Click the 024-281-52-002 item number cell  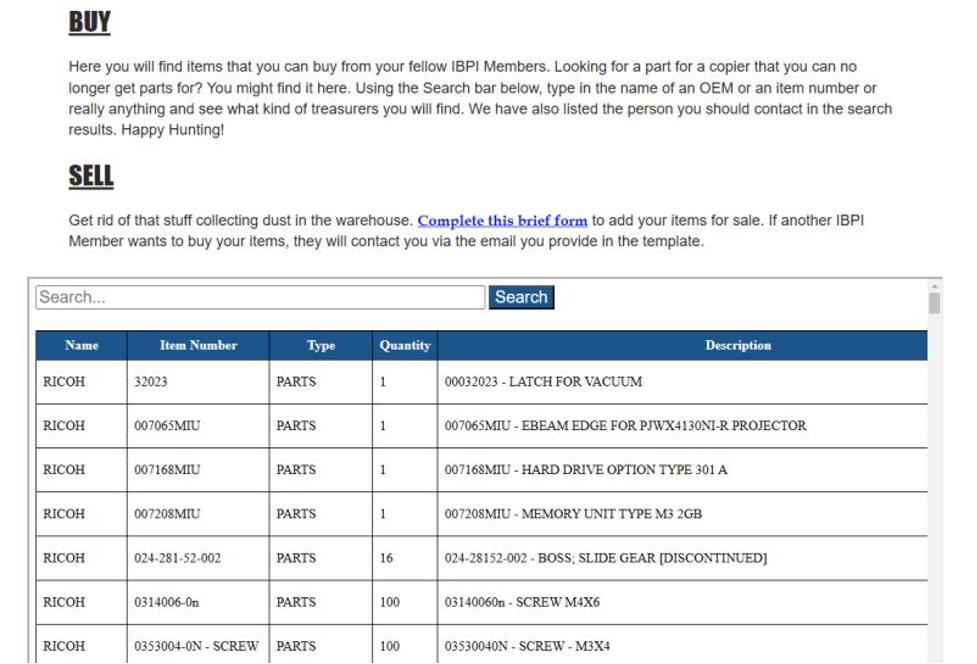pyautogui.click(x=177, y=557)
